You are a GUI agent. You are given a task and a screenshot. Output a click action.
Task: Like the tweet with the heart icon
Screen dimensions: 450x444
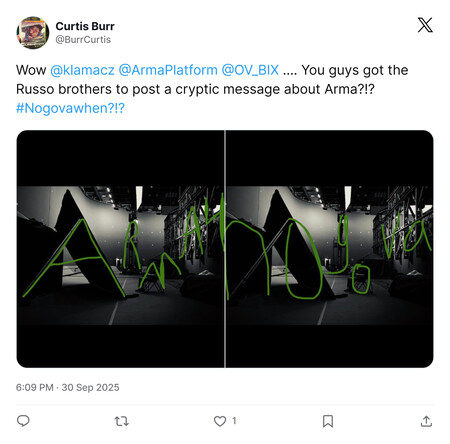click(x=220, y=421)
